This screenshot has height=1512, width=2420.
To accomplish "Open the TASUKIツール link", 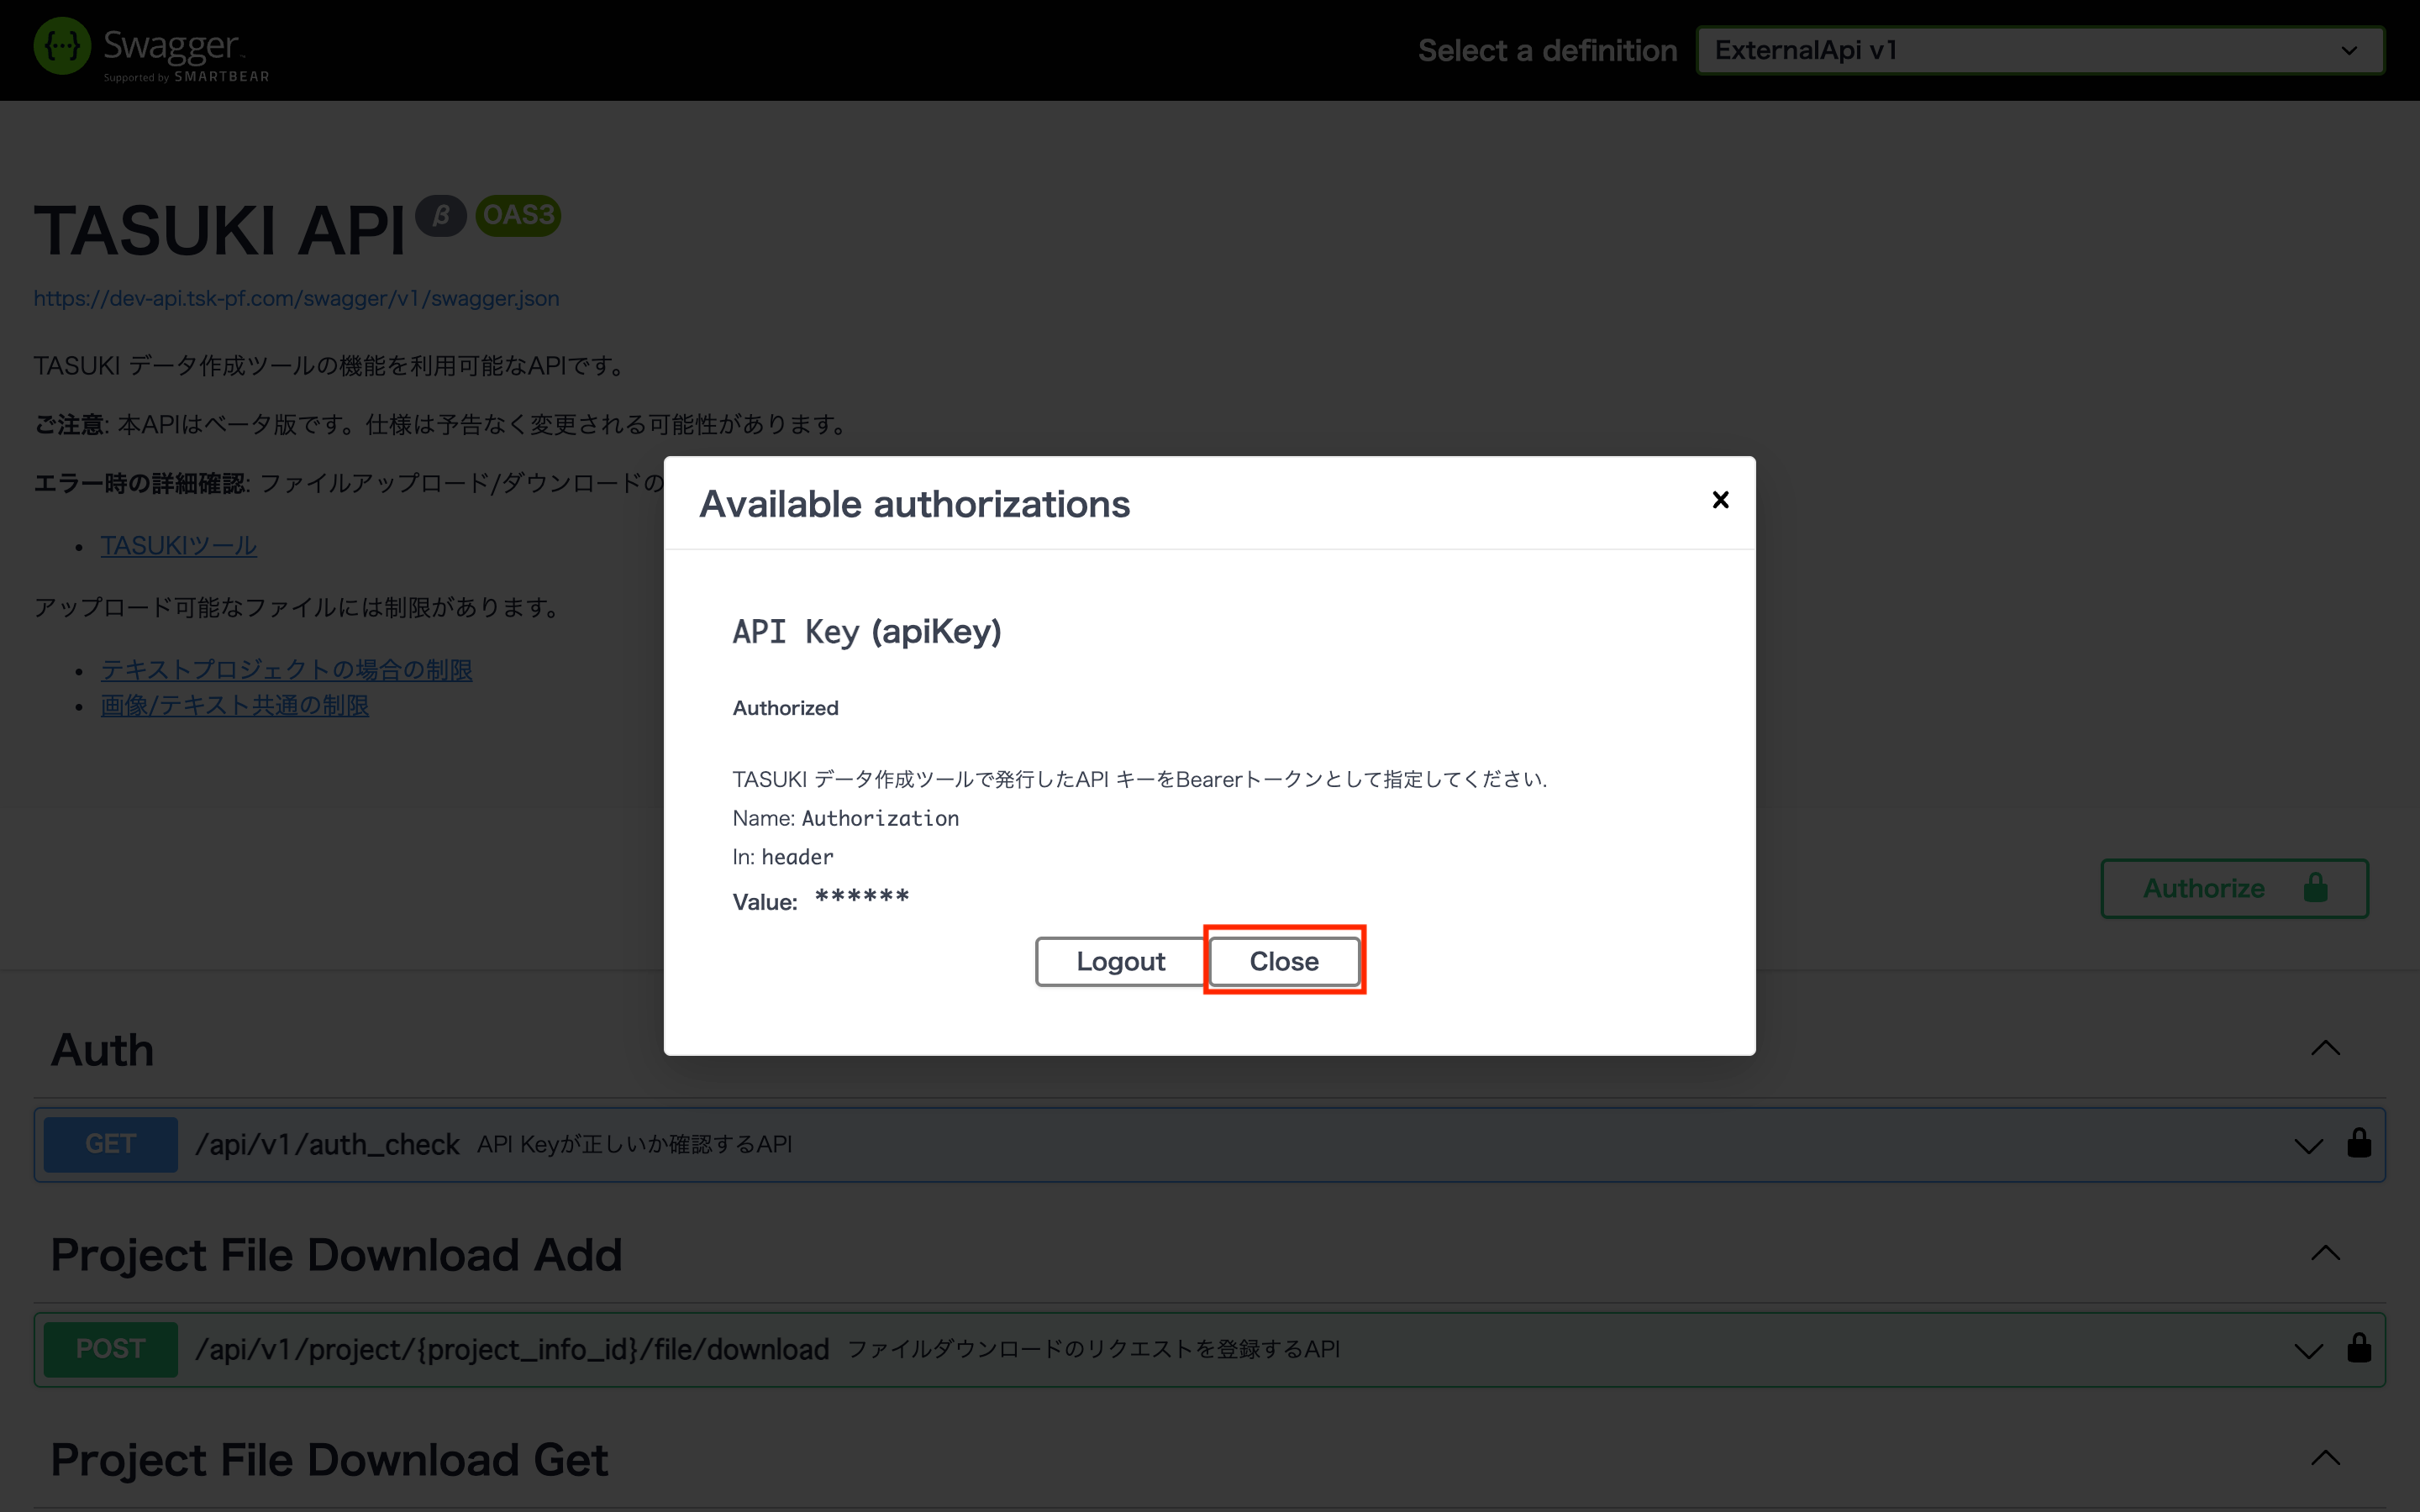I will (179, 546).
